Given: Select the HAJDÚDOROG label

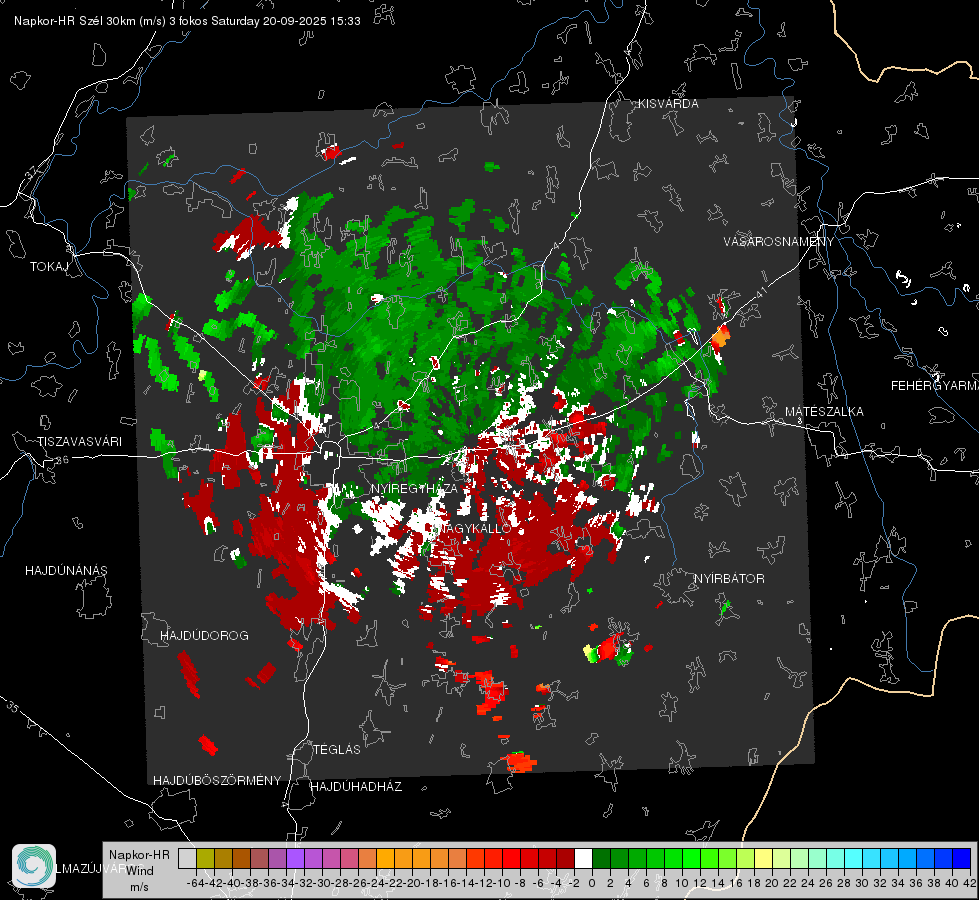Looking at the screenshot, I should click(204, 635).
